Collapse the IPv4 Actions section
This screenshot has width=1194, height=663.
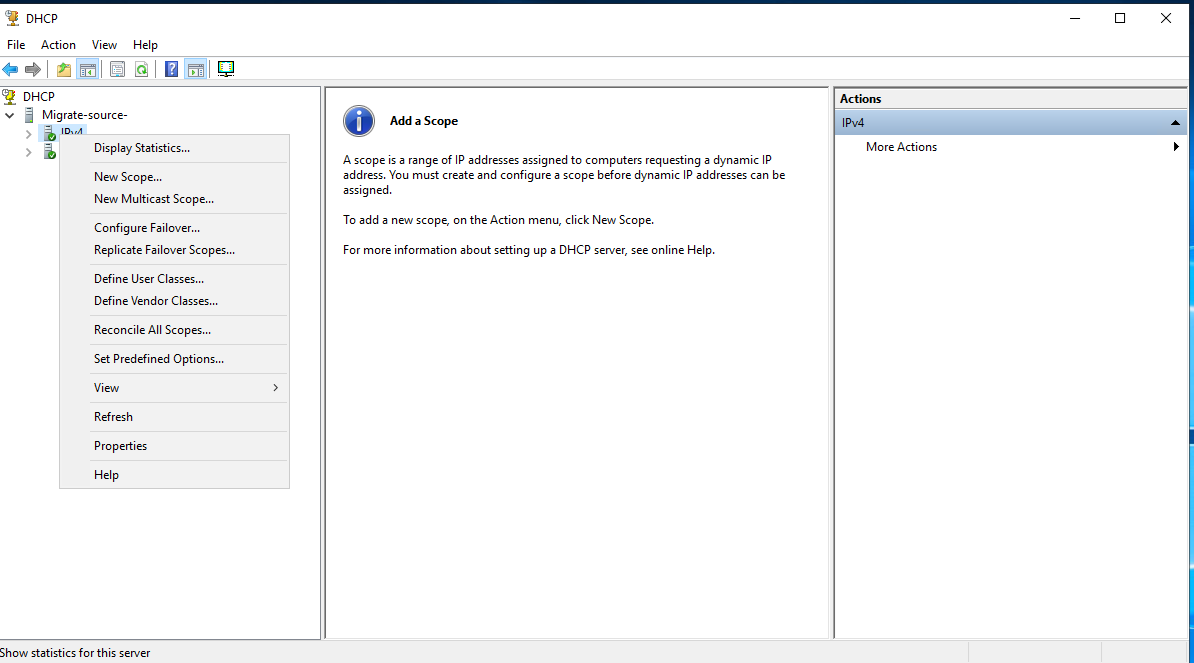(1174, 121)
